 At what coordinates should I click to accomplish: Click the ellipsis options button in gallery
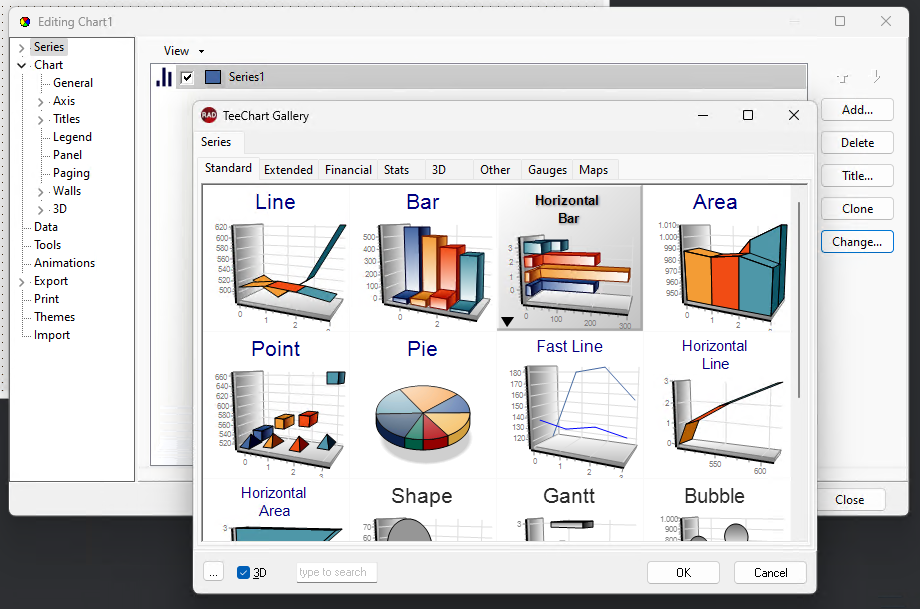[214, 572]
